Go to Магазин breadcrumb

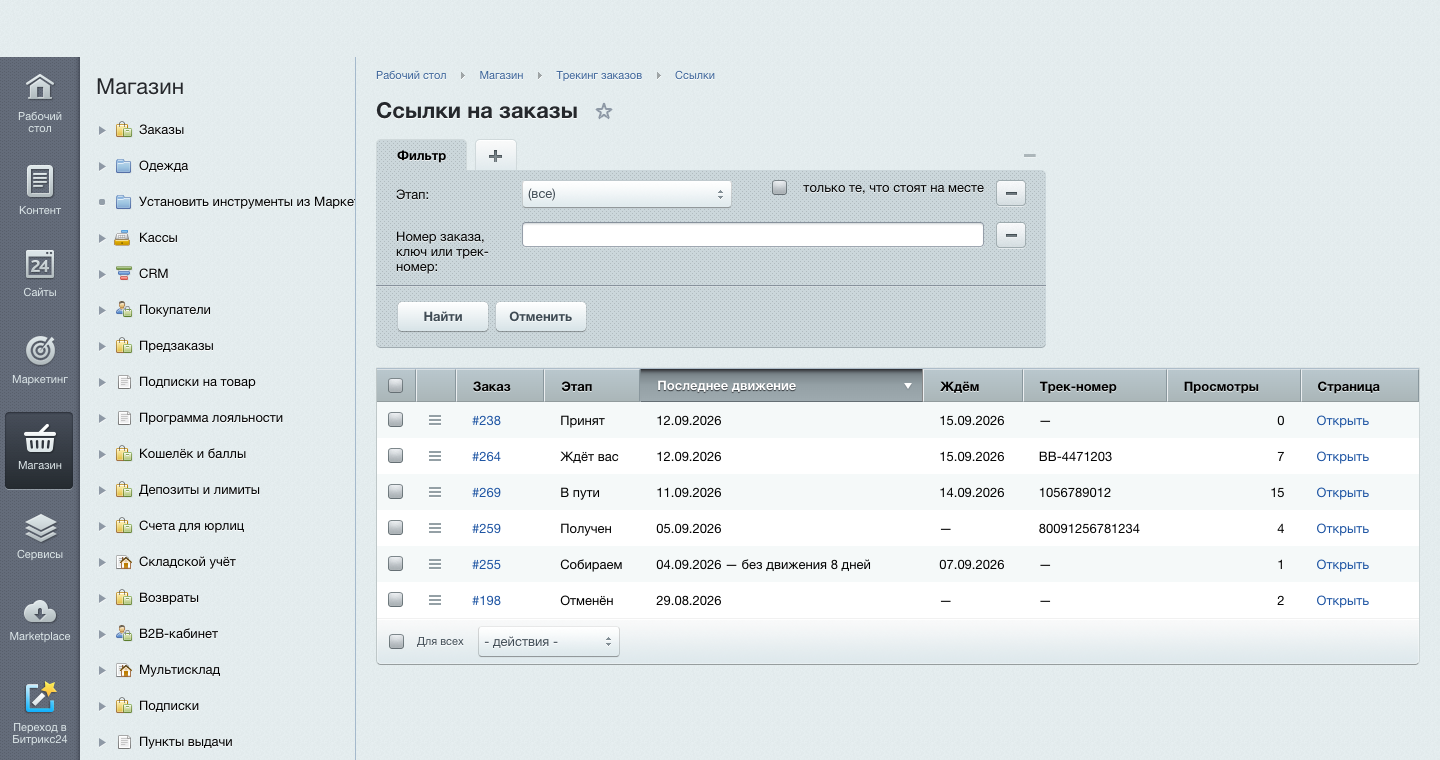pyautogui.click(x=501, y=75)
